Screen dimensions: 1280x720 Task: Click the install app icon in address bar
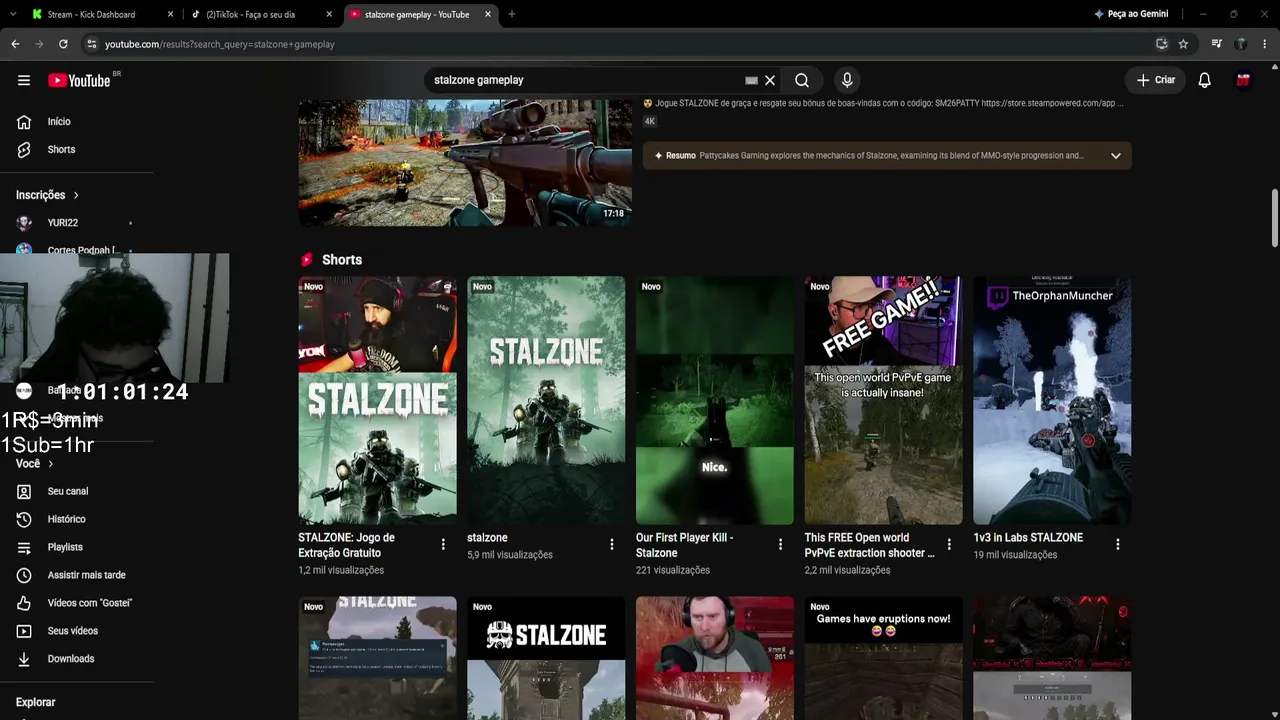click(1161, 44)
